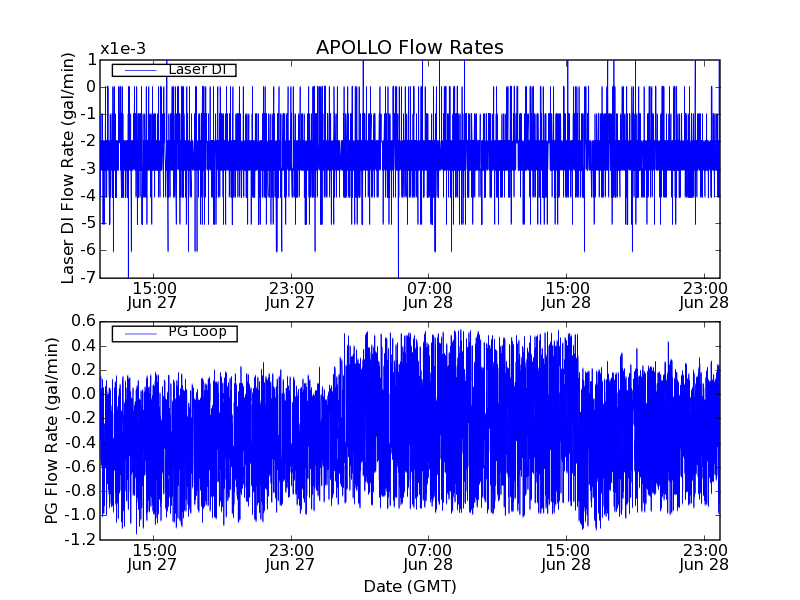The height and width of the screenshot is (600, 800).
Task: Click the -0.6 y-axis tick in PG chart
Action: point(80,466)
